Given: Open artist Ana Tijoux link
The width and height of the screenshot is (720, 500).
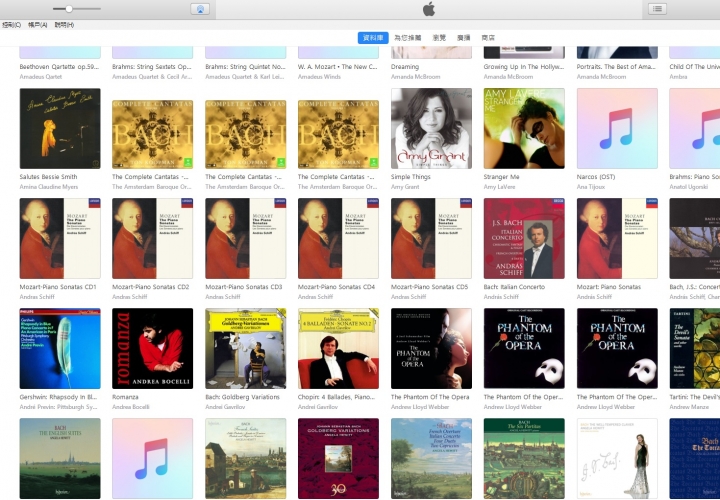Looking at the screenshot, I should tap(591, 187).
